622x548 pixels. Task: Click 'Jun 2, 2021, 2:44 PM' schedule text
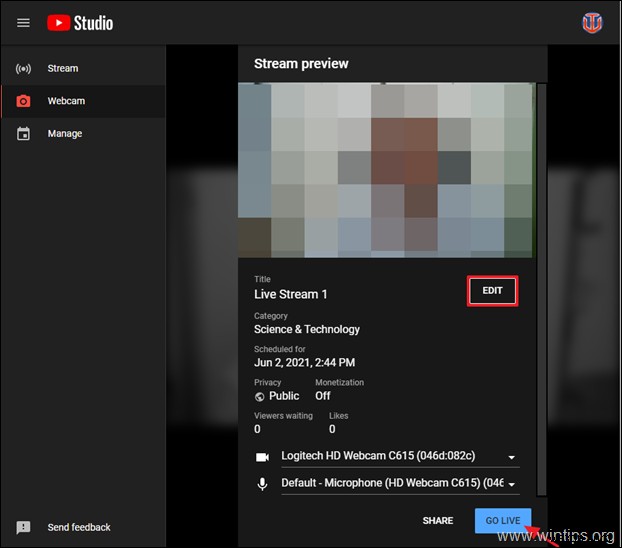tap(304, 363)
